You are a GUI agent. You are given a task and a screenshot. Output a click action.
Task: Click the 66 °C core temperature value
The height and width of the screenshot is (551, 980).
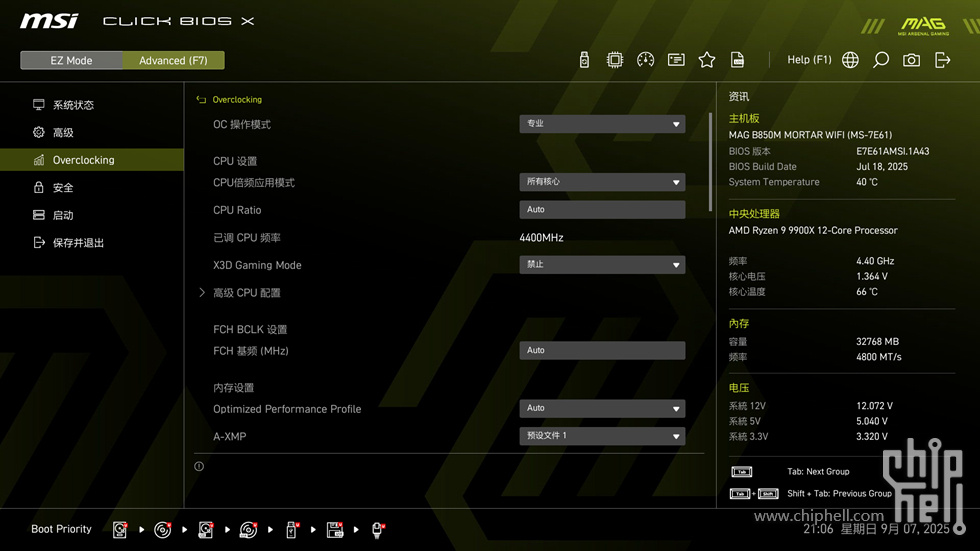(867, 292)
